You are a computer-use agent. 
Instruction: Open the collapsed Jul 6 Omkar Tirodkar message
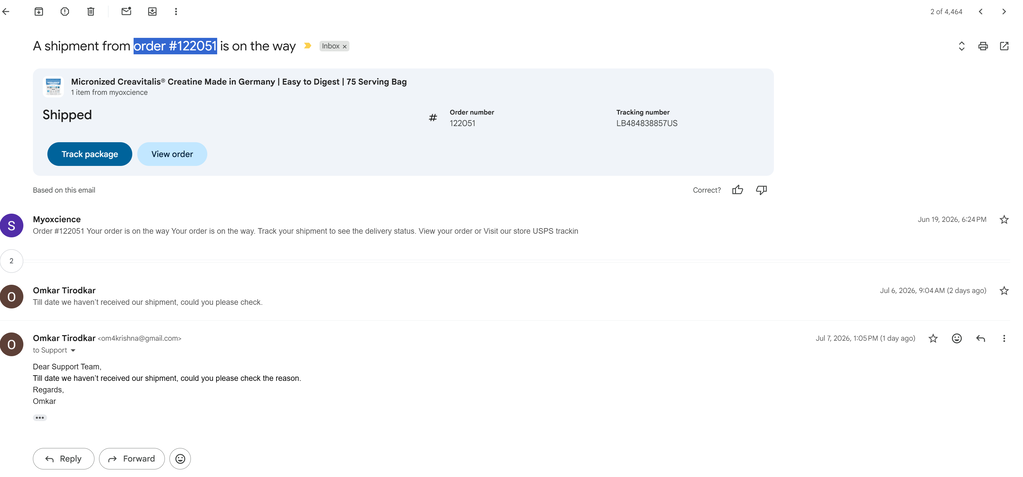506,296
